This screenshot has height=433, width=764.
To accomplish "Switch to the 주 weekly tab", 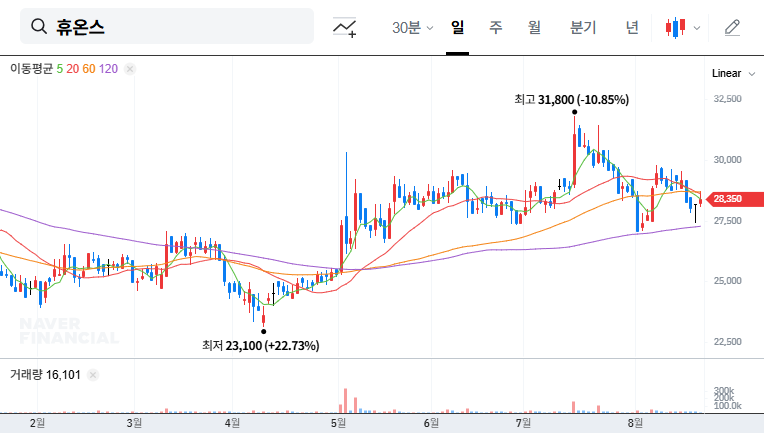I will [x=495, y=27].
